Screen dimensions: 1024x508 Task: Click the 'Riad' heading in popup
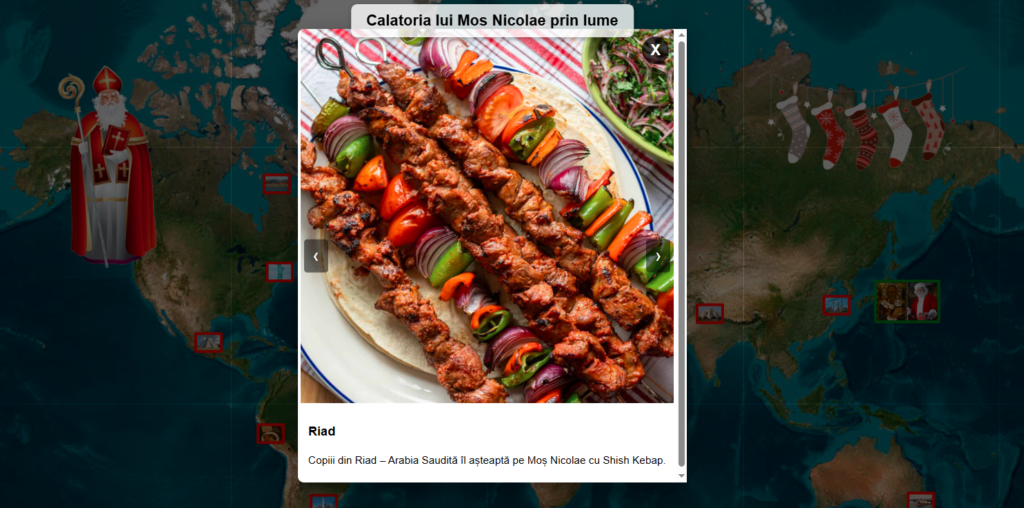[322, 432]
